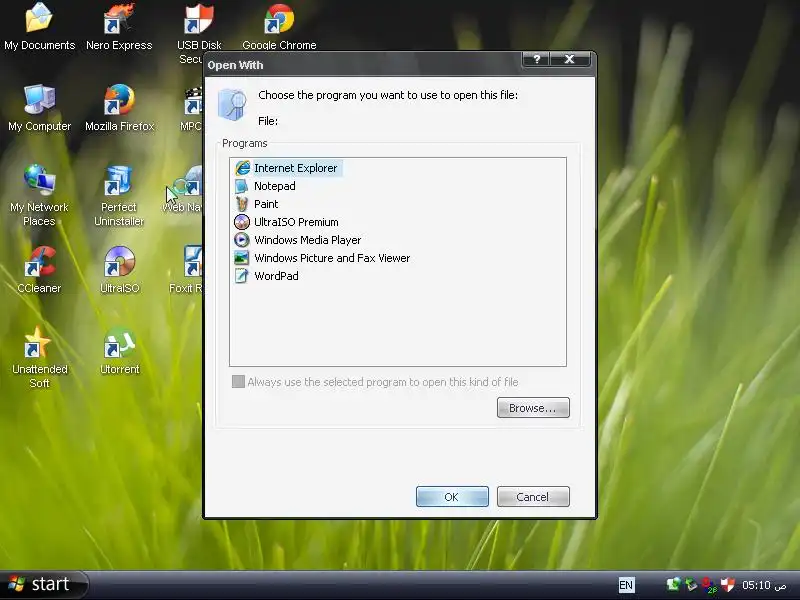Viewport: 800px width, 600px height.
Task: Select the WordPad program icon
Action: pos(241,276)
